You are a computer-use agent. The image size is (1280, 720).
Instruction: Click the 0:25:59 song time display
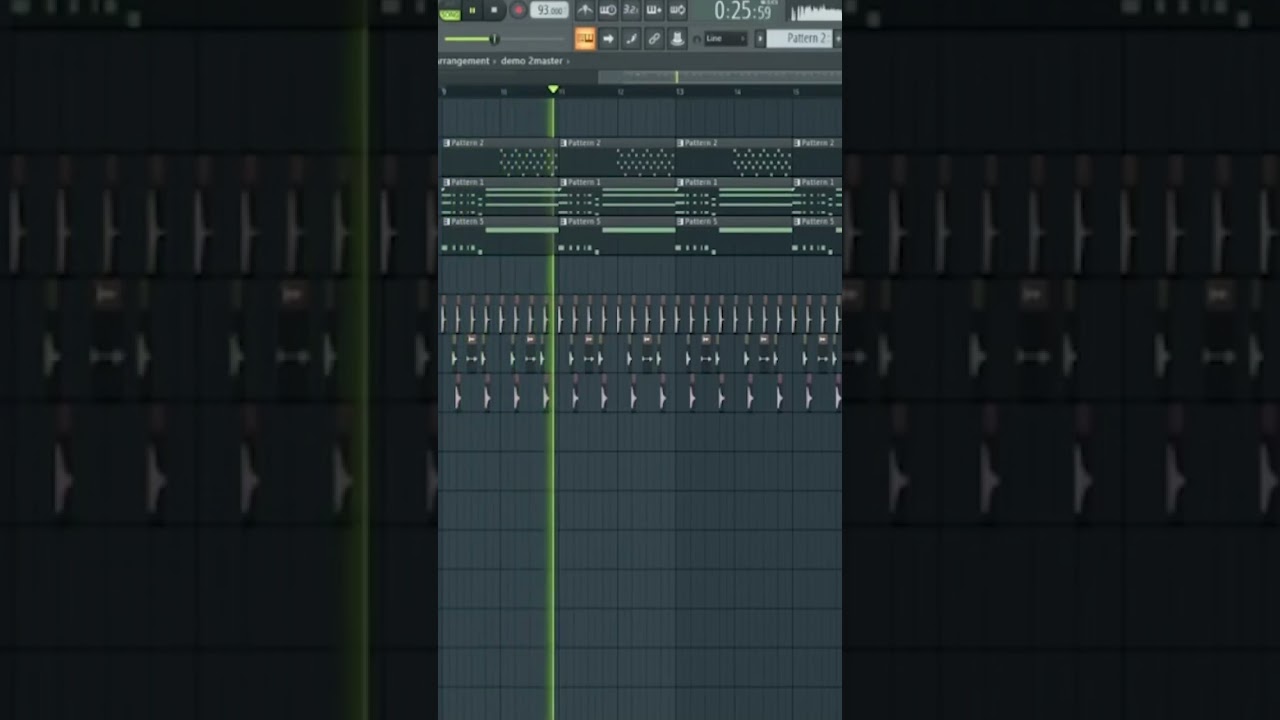pos(743,11)
